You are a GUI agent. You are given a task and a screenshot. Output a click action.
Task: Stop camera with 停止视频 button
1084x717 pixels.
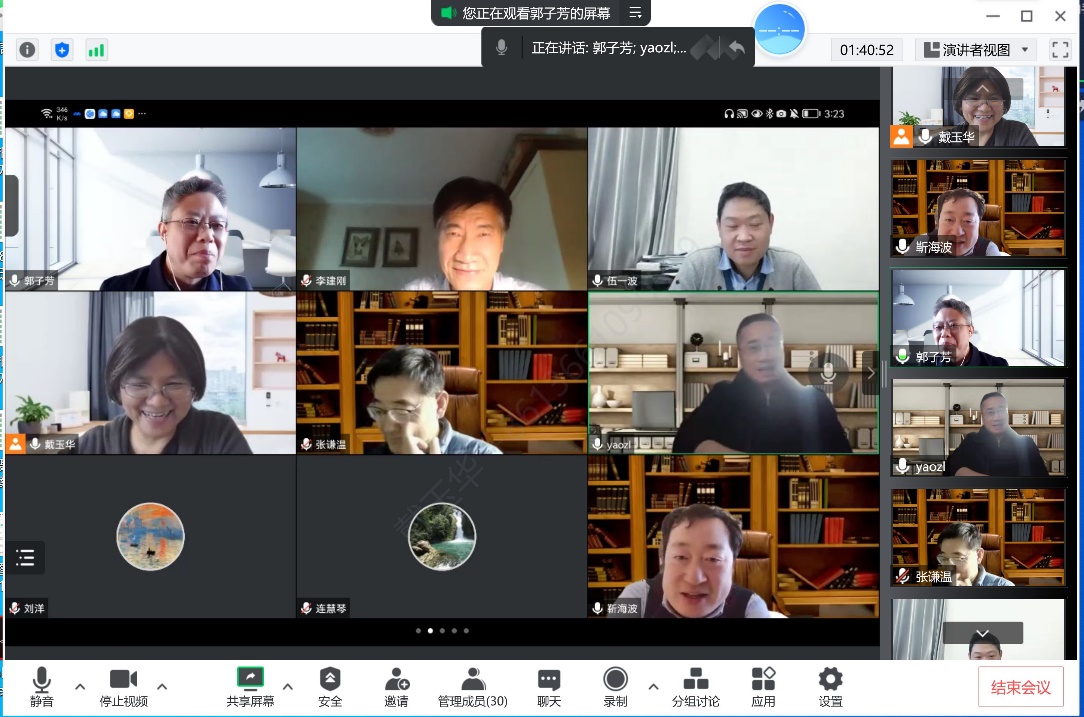(124, 687)
